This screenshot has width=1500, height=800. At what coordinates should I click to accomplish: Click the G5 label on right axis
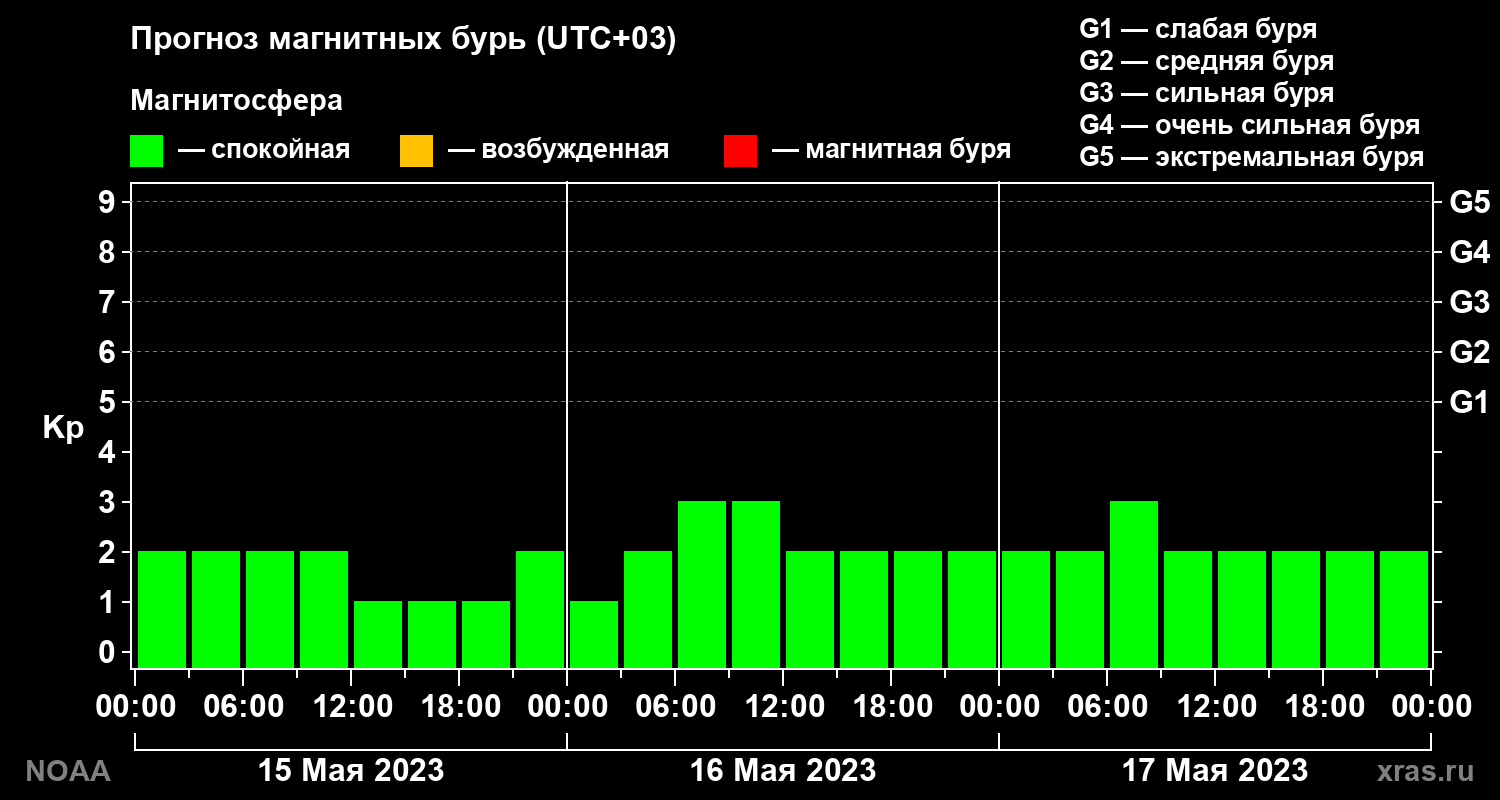click(x=1470, y=202)
